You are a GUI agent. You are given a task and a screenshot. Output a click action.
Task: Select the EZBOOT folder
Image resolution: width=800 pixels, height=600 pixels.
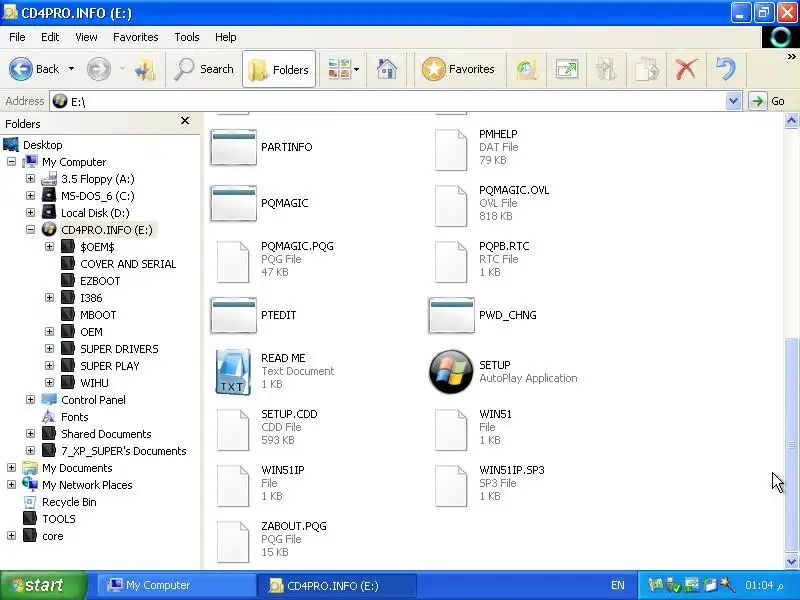100,281
